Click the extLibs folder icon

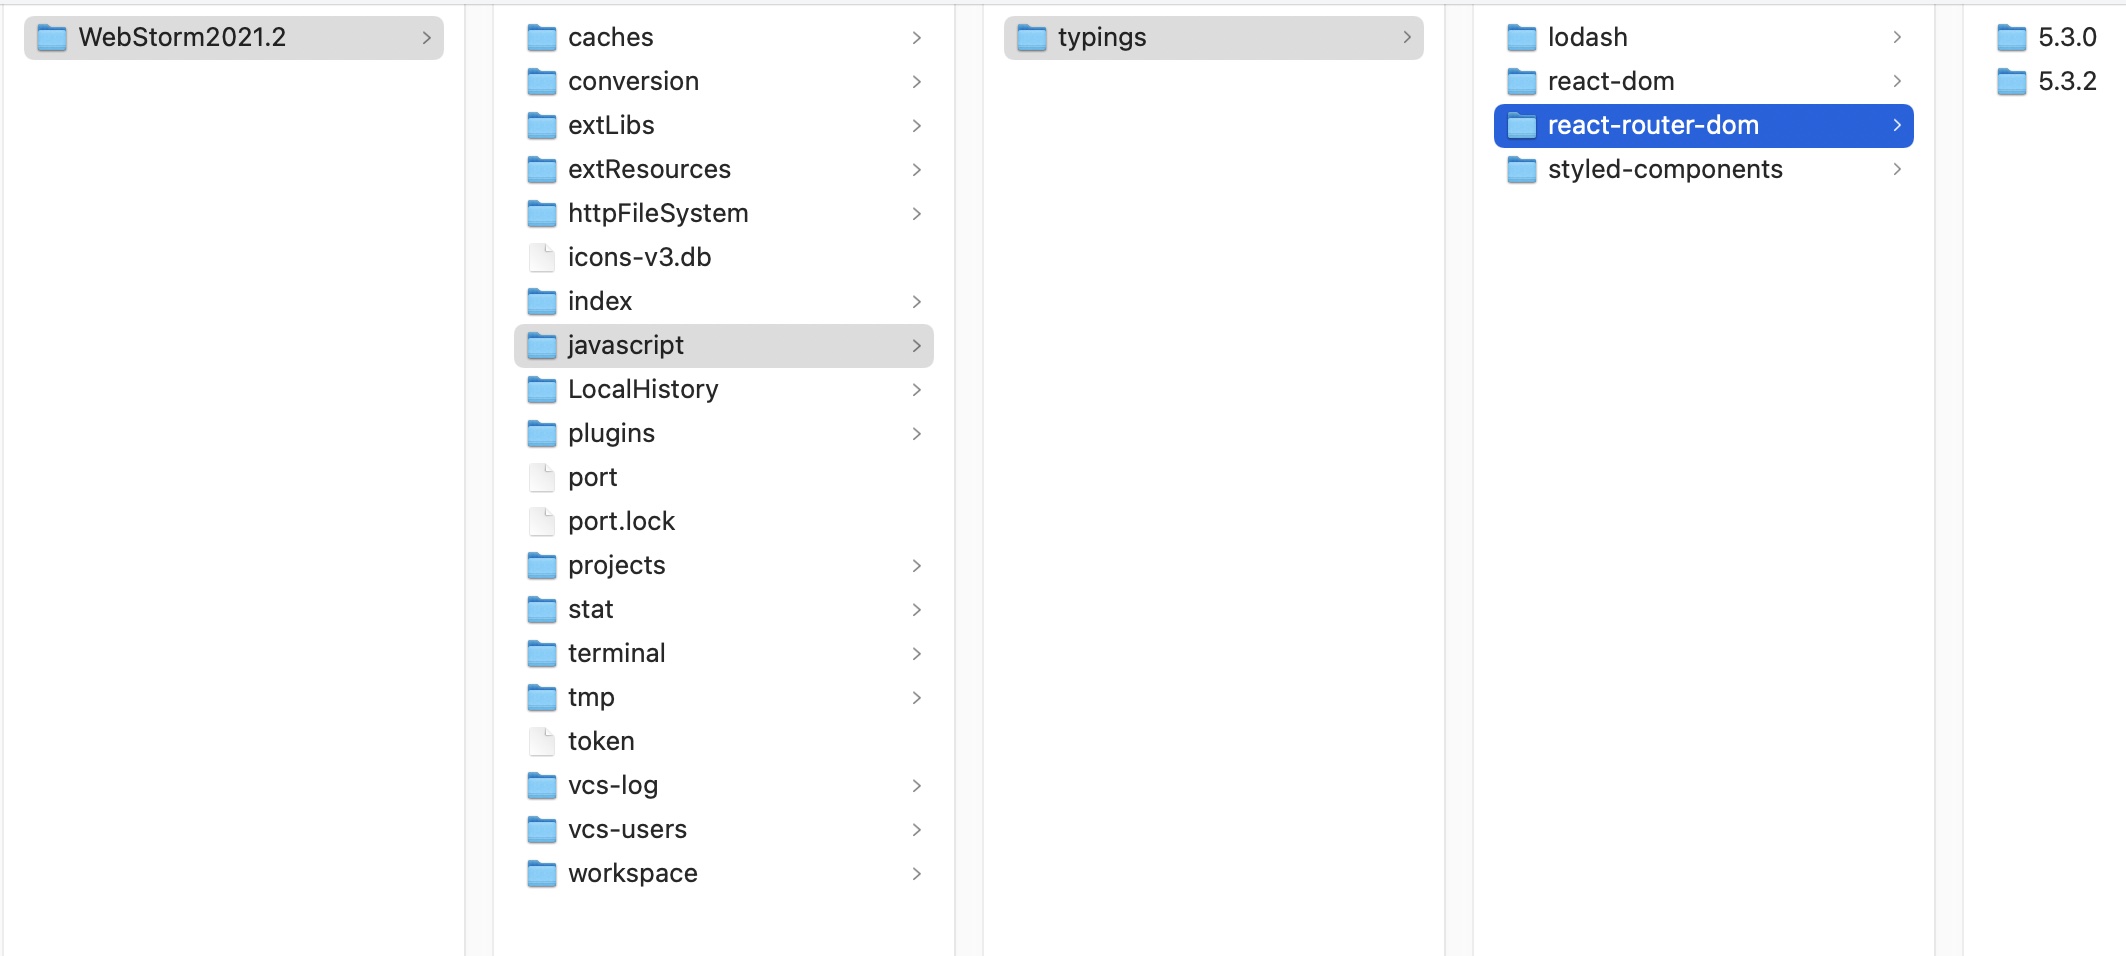[542, 126]
